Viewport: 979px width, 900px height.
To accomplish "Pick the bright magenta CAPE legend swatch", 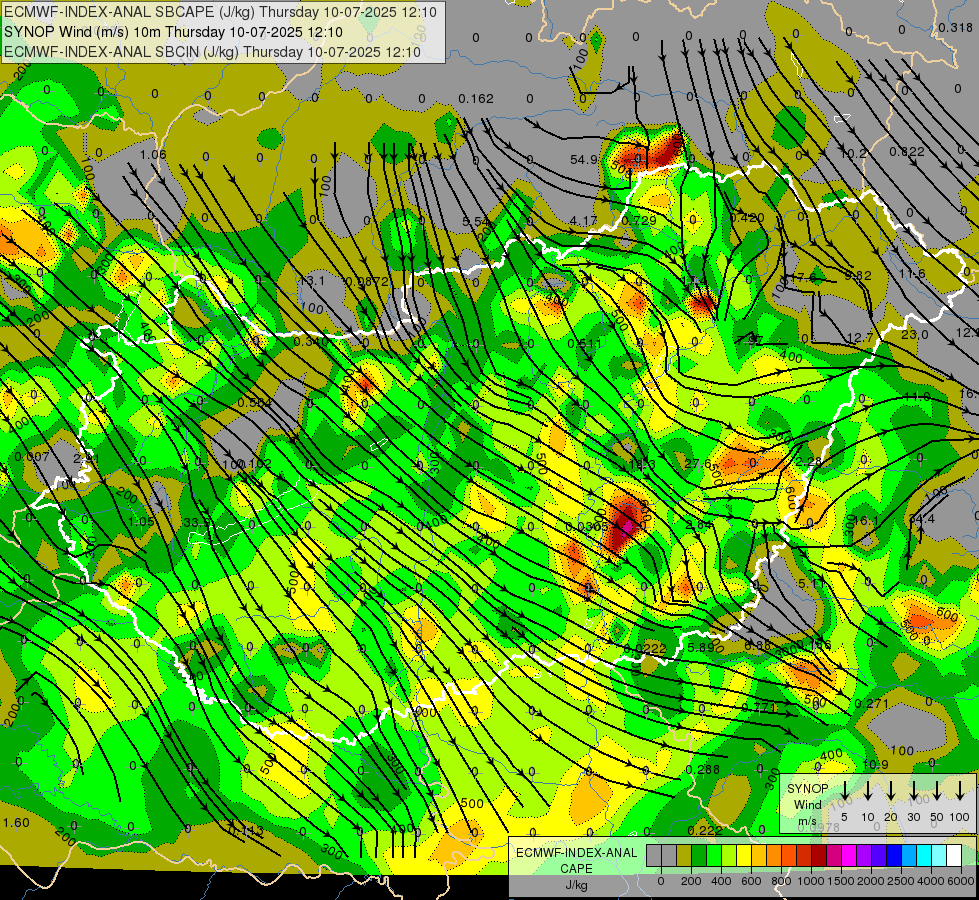I will (x=849, y=856).
